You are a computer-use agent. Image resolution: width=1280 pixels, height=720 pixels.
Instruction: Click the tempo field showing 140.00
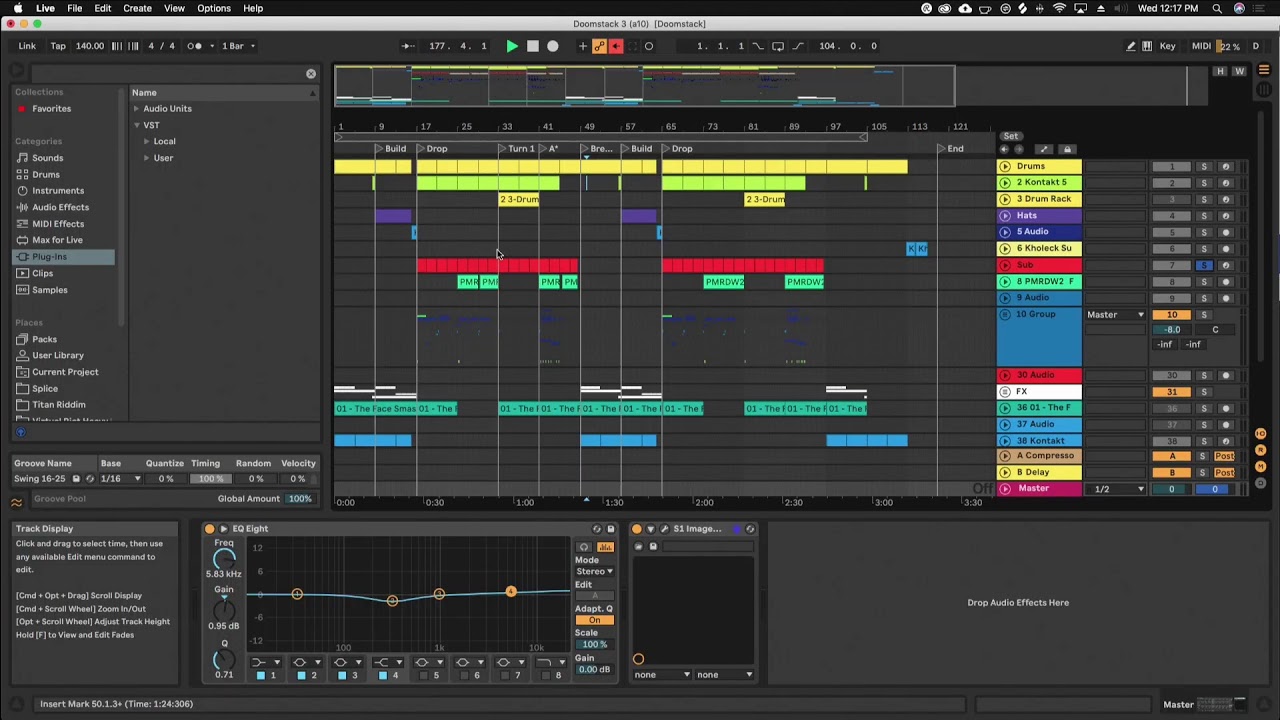pyautogui.click(x=90, y=46)
